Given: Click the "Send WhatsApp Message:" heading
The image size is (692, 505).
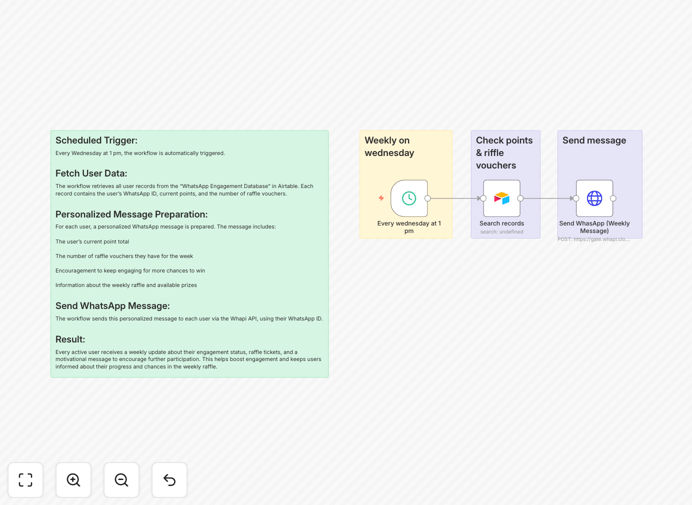Looking at the screenshot, I should click(112, 306).
